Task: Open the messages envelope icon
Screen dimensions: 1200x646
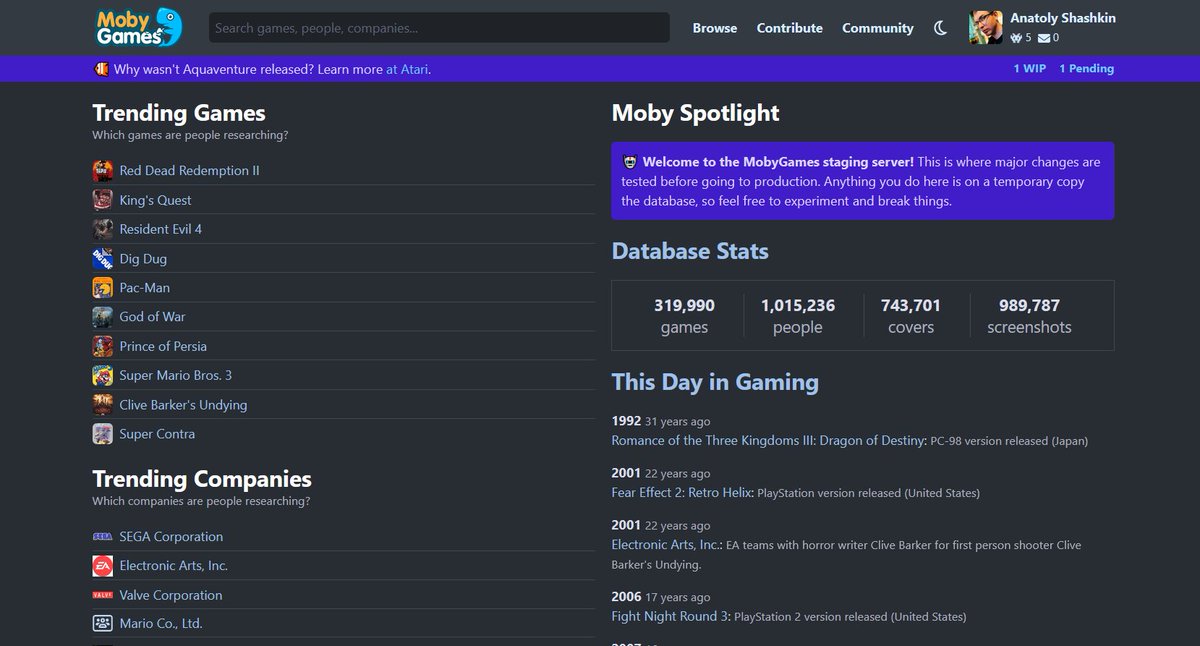Action: pos(1043,38)
